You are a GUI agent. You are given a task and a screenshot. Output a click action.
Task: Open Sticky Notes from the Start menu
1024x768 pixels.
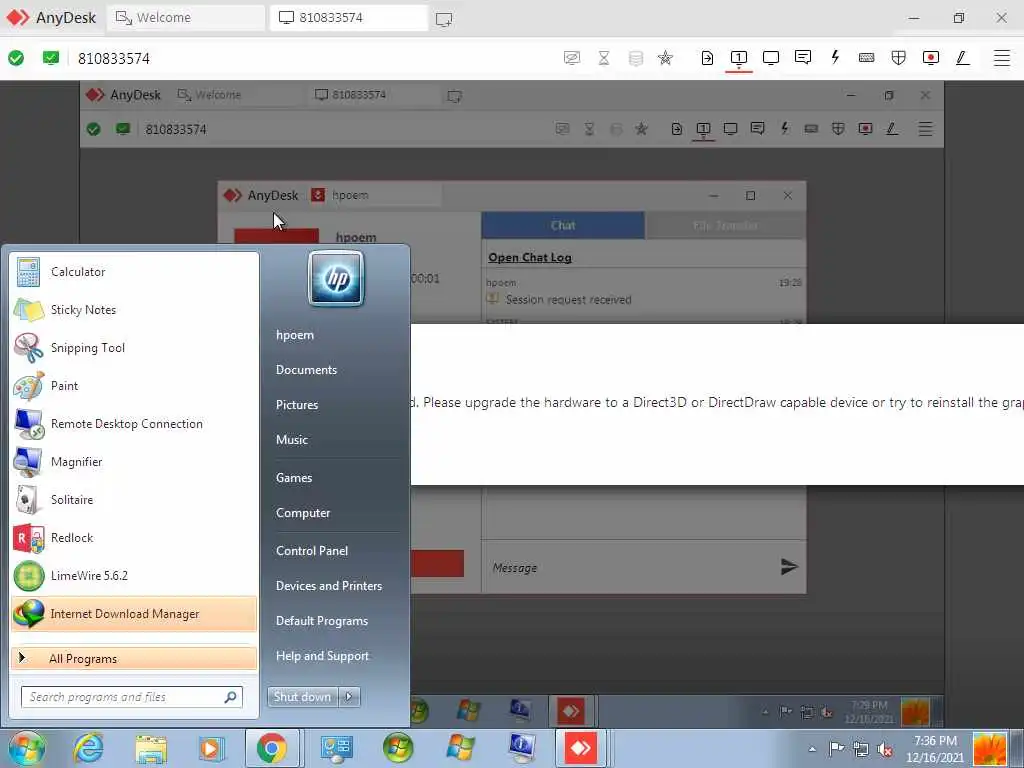click(134, 310)
